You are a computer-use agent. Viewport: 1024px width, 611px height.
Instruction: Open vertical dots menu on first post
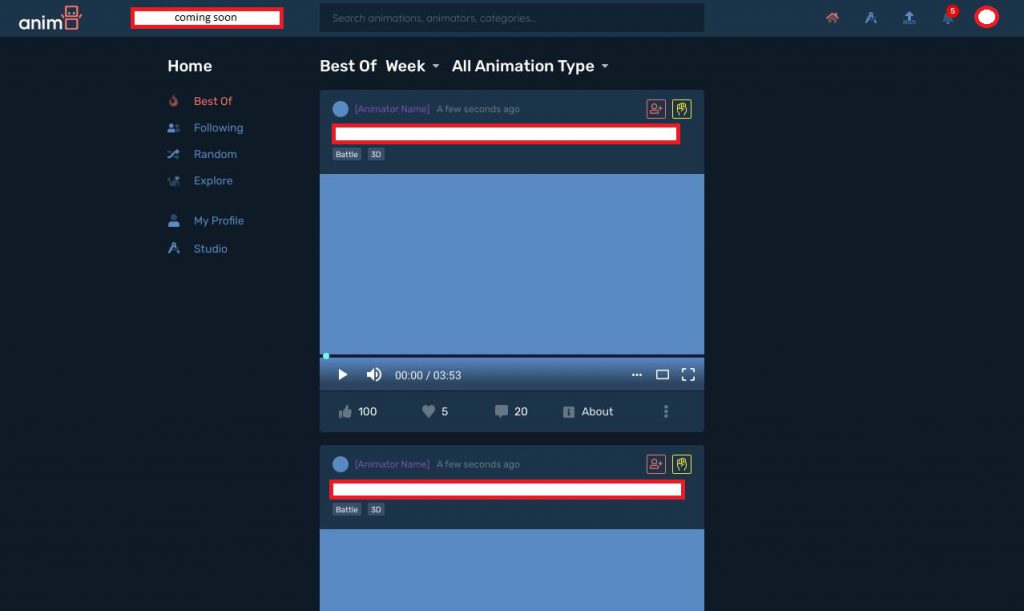tap(665, 411)
